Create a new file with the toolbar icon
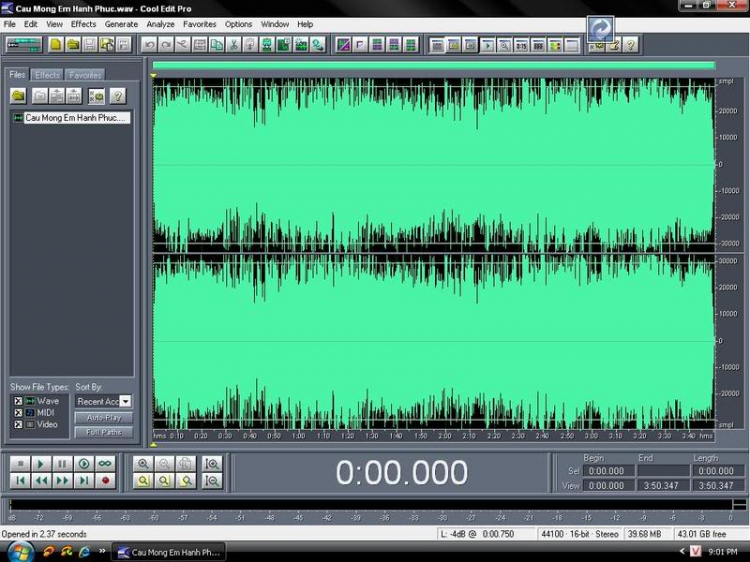The width and height of the screenshot is (750, 562). [x=55, y=45]
